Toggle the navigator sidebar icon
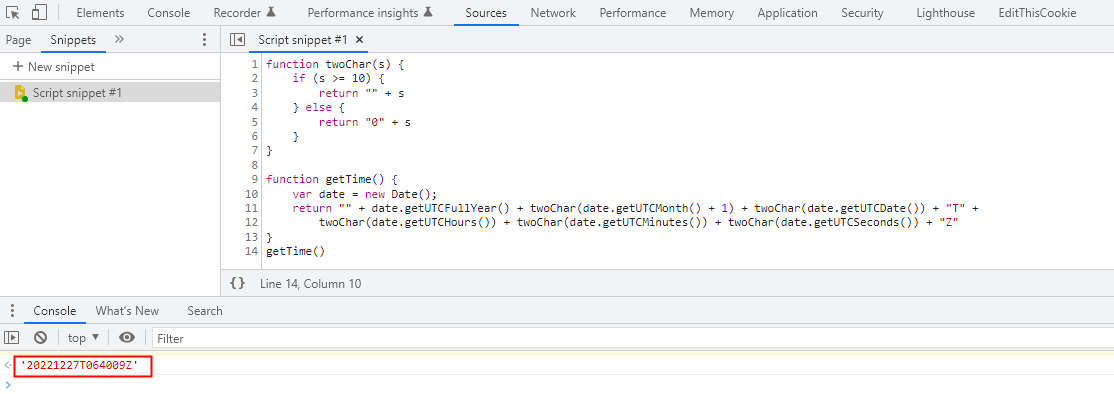The width and height of the screenshot is (1114, 394). 237,40
